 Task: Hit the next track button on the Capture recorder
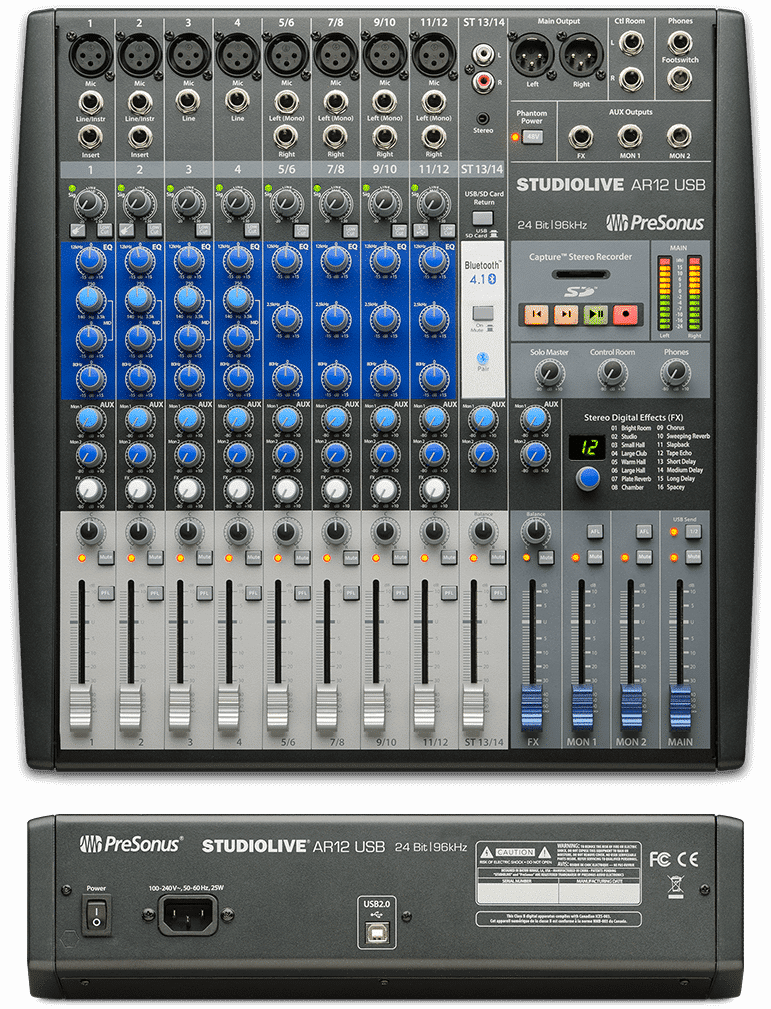(x=566, y=314)
